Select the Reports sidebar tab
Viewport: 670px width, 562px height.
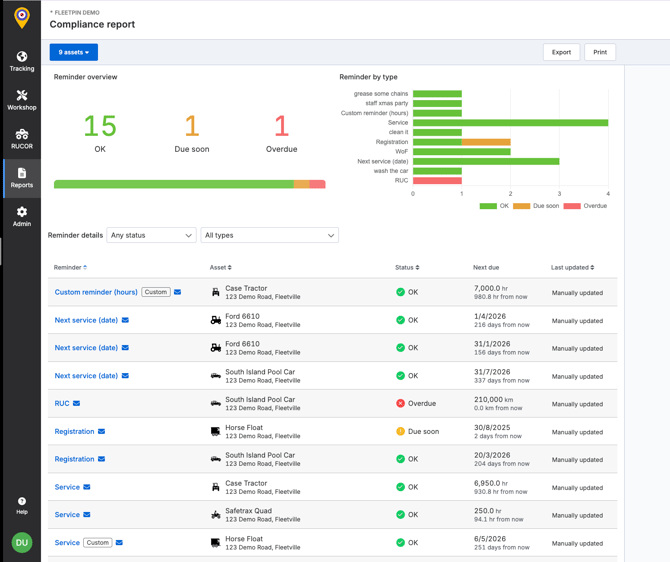pyautogui.click(x=21, y=177)
